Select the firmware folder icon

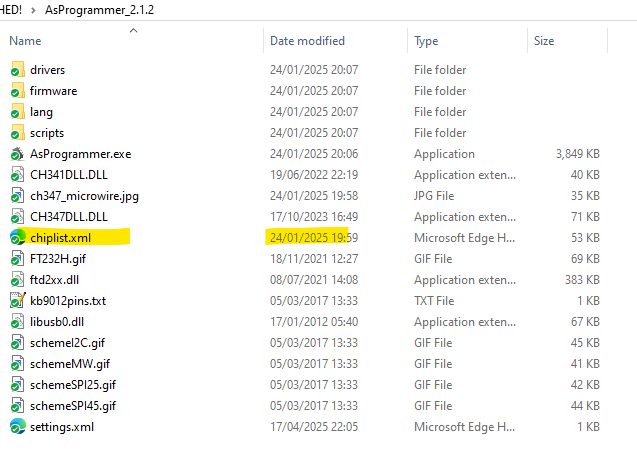[17, 91]
